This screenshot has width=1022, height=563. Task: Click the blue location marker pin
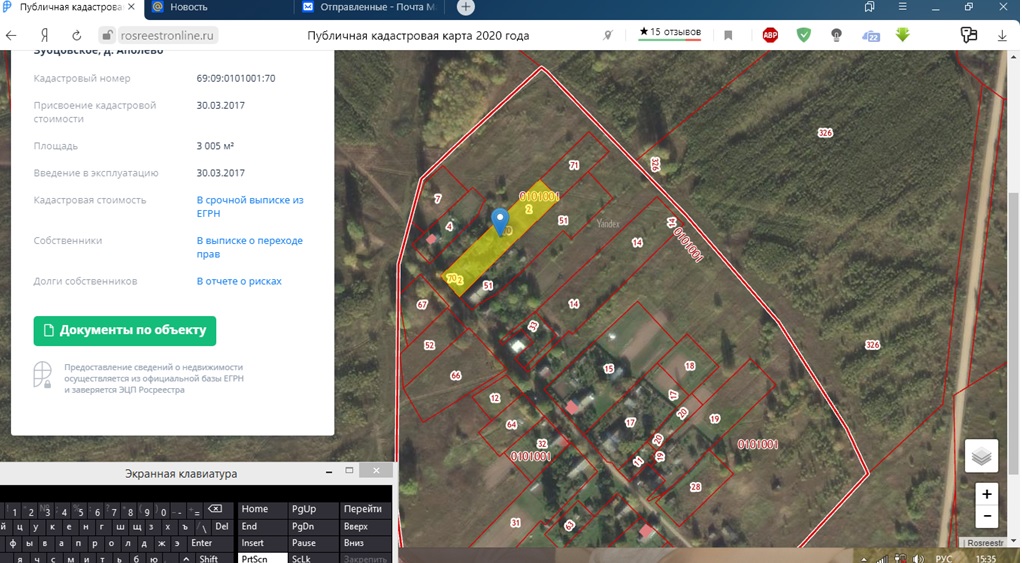pyautogui.click(x=500, y=222)
